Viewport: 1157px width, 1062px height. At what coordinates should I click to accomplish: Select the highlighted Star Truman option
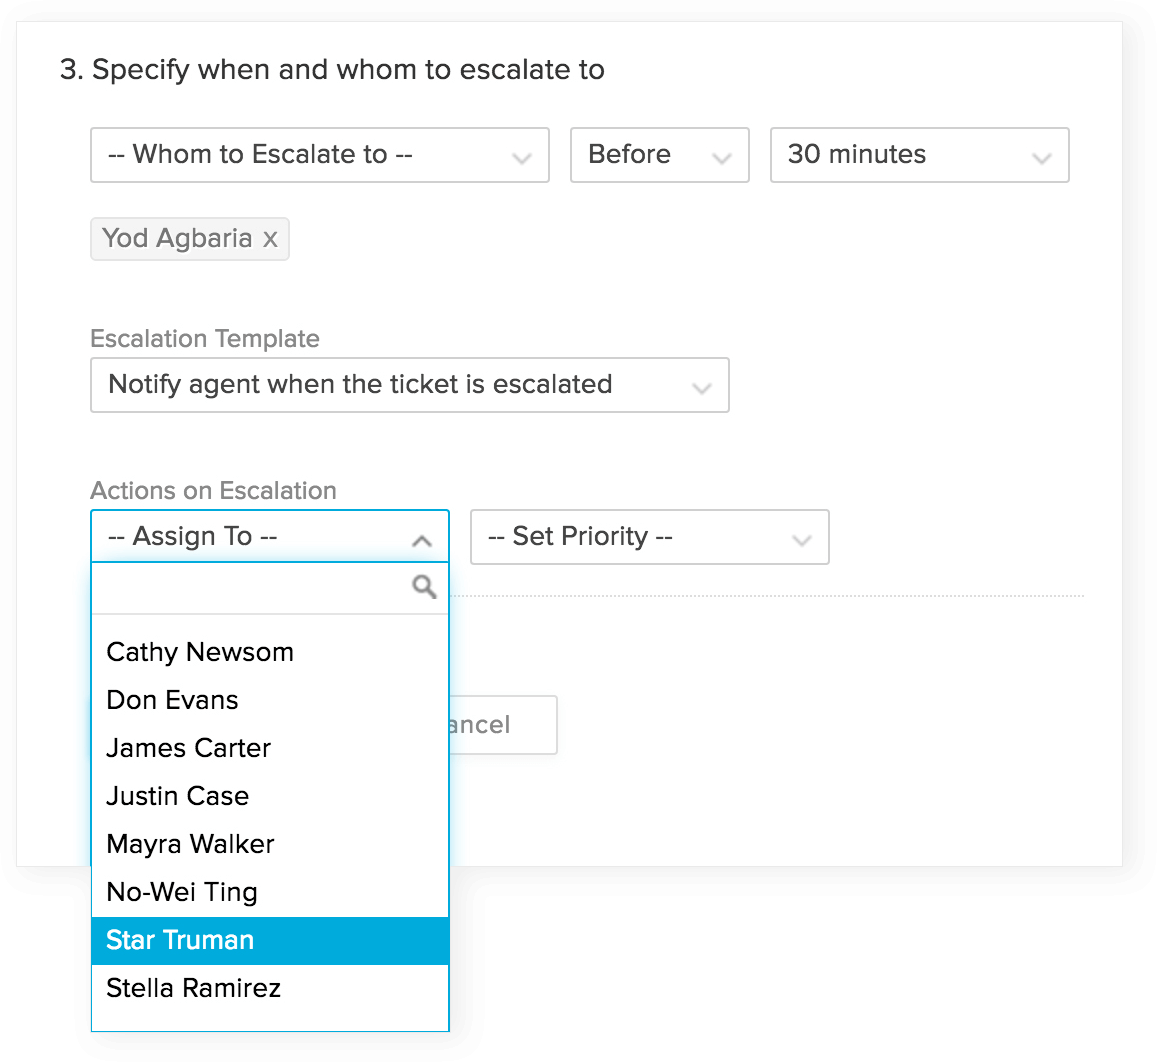(180, 940)
